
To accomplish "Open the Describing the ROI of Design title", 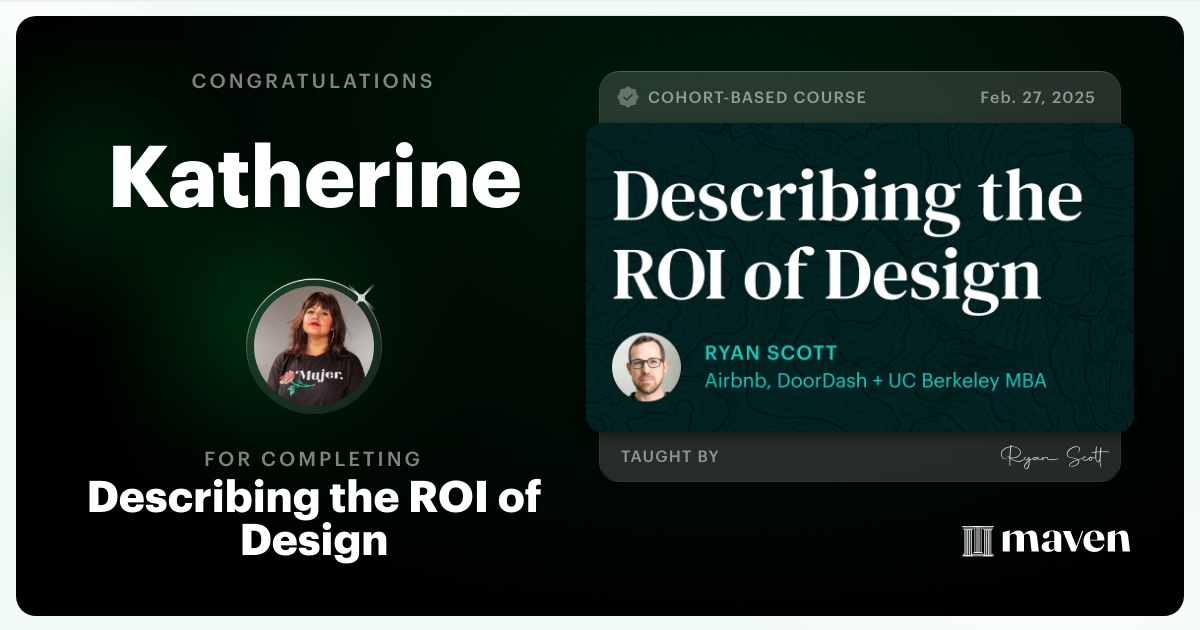I will 848,230.
